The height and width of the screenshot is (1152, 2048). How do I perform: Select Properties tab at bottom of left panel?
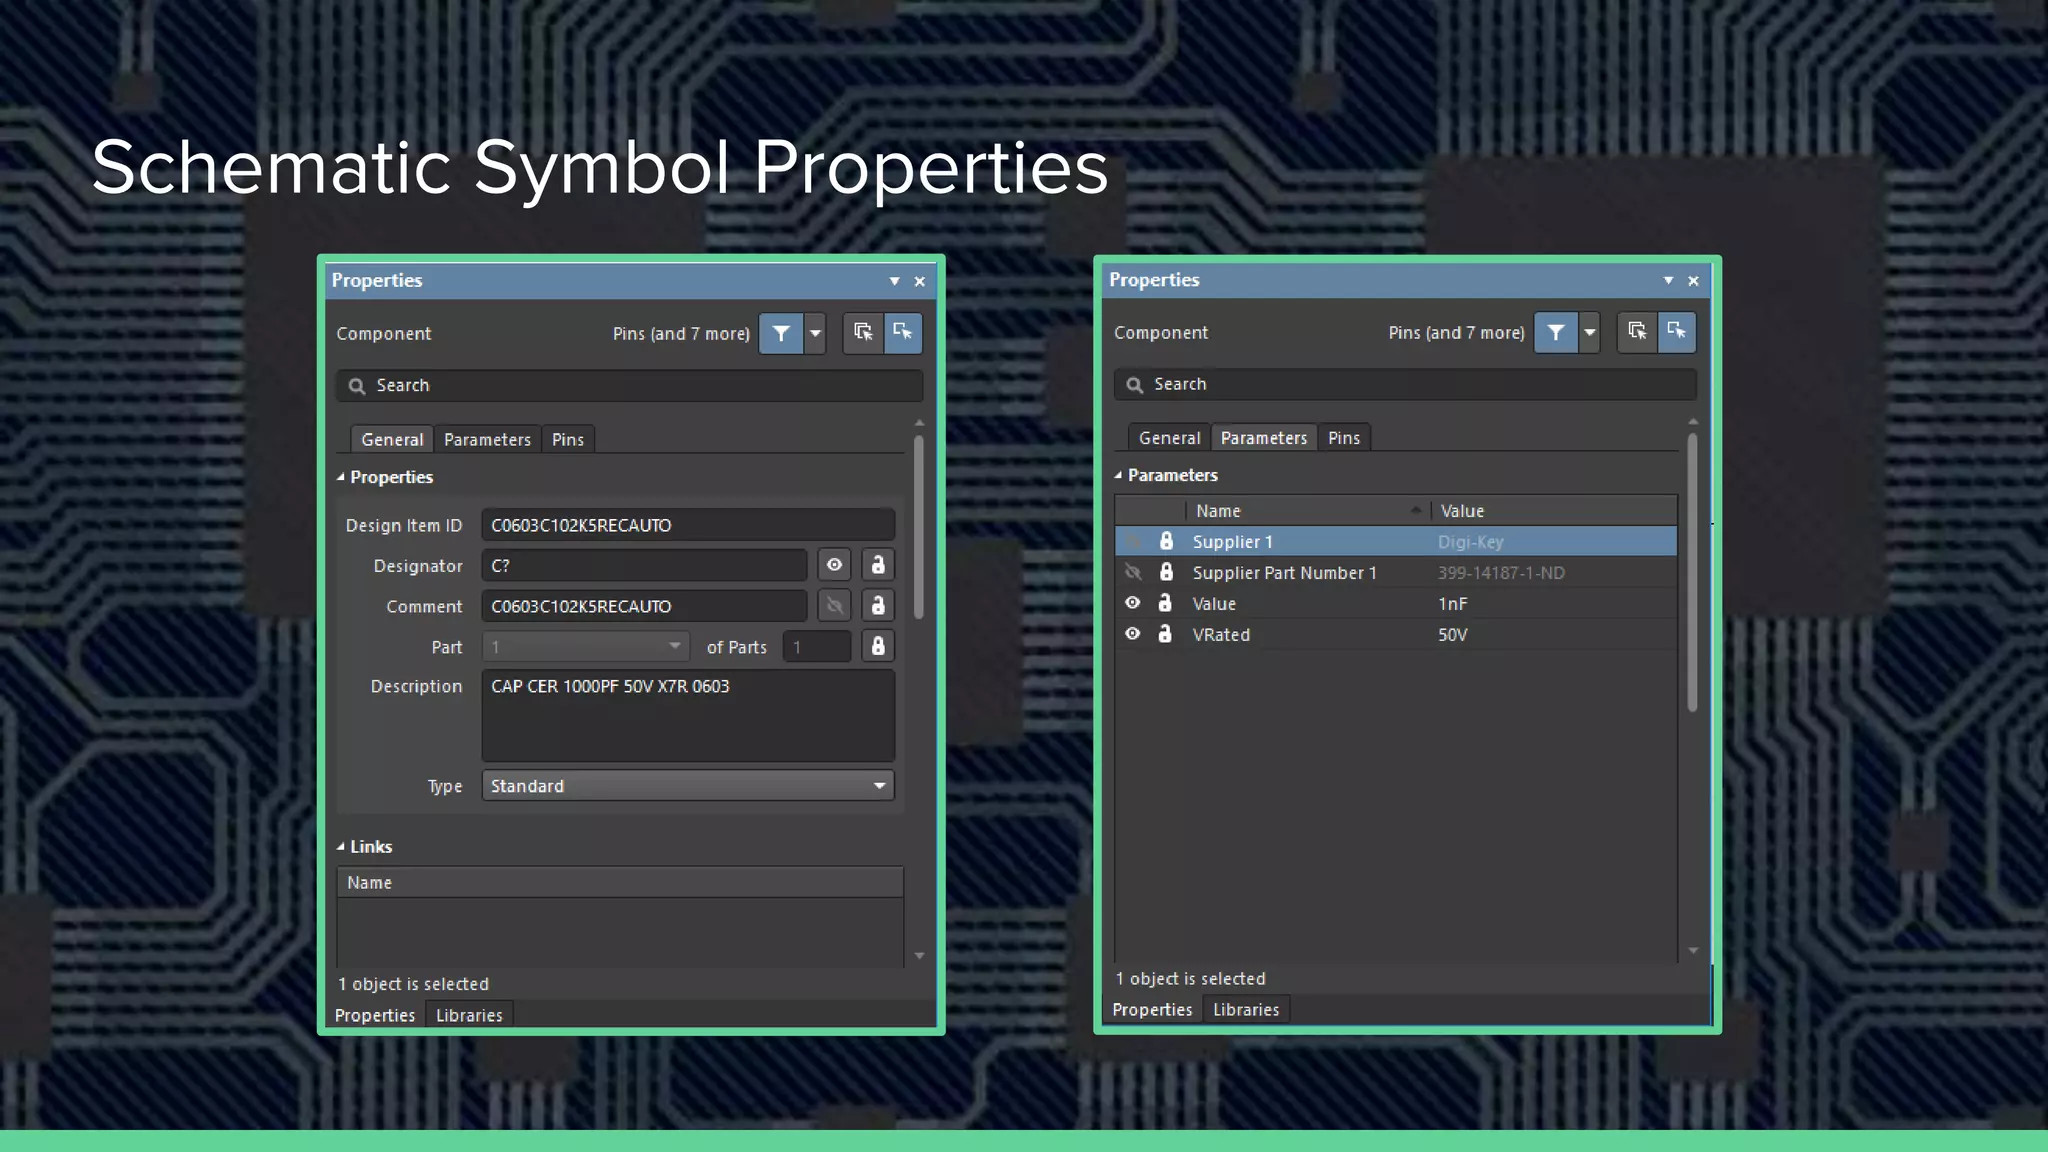click(375, 1015)
